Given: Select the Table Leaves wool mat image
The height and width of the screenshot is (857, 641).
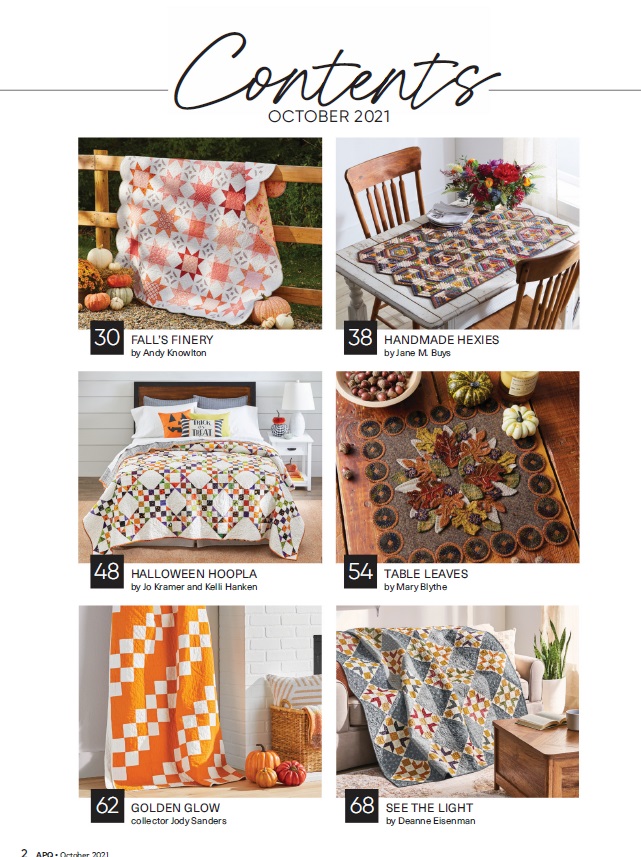Looking at the screenshot, I should click(457, 467).
